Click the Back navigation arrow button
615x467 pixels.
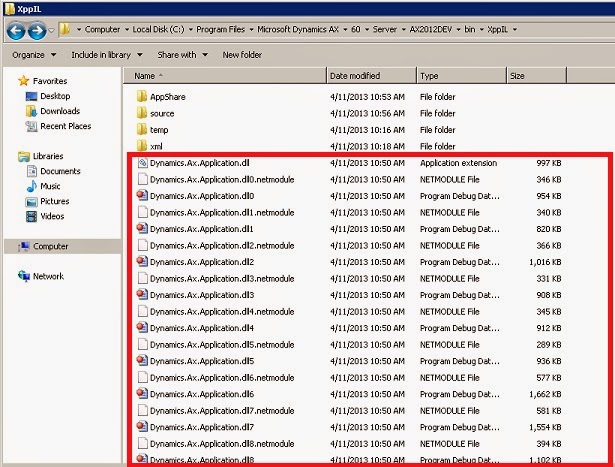pyautogui.click(x=16, y=31)
